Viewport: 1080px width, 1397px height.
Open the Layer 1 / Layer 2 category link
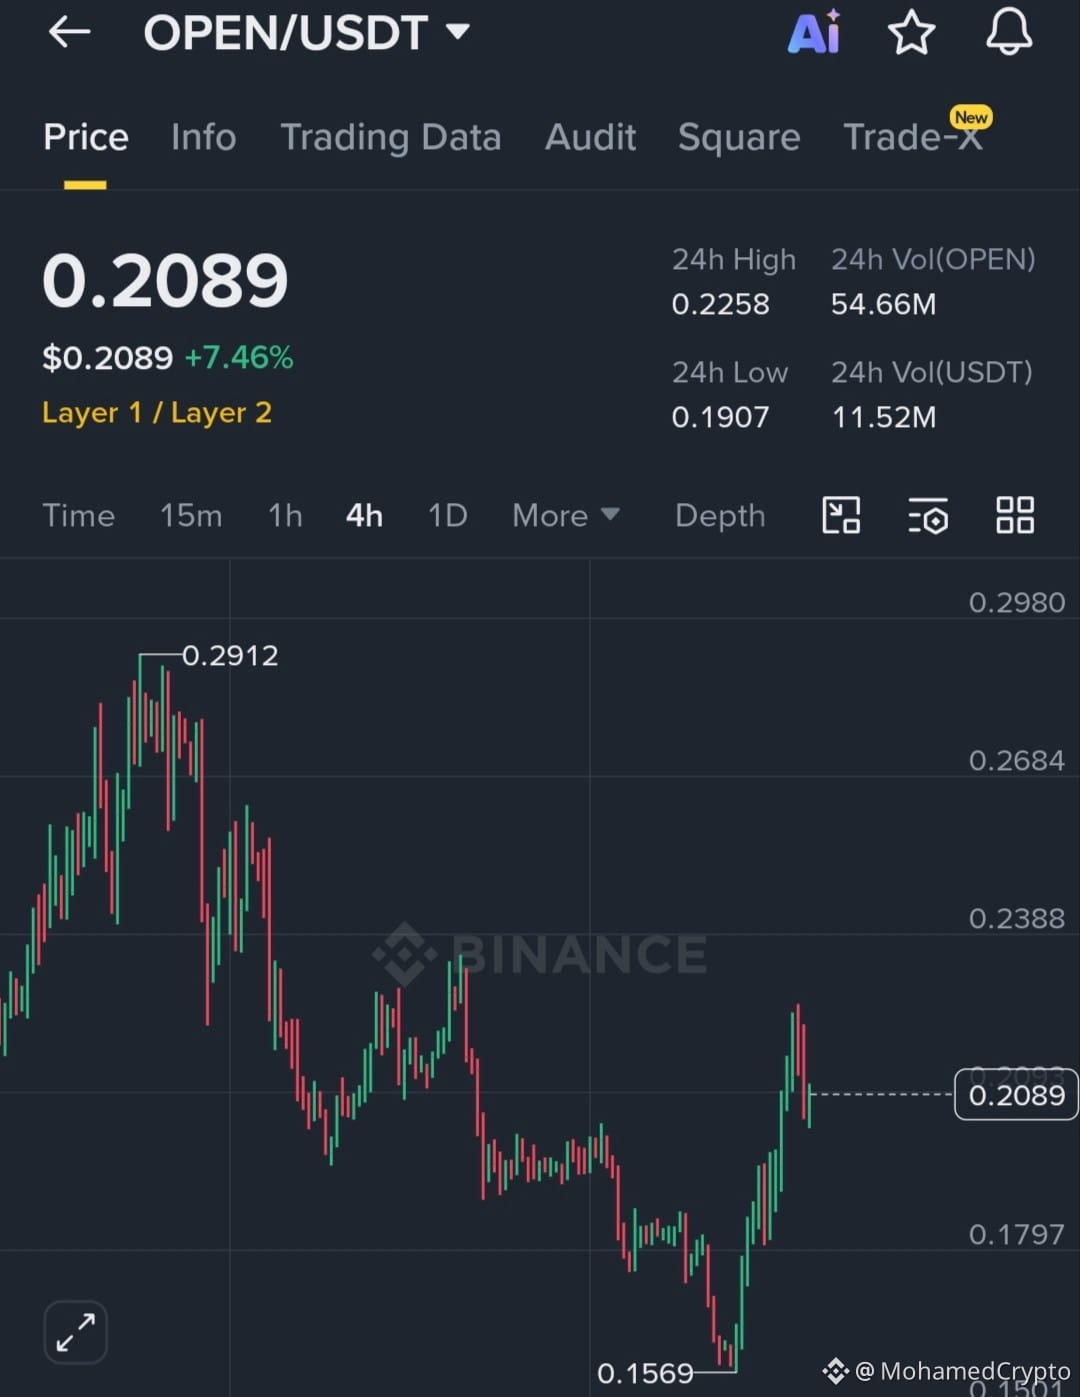pyautogui.click(x=157, y=413)
